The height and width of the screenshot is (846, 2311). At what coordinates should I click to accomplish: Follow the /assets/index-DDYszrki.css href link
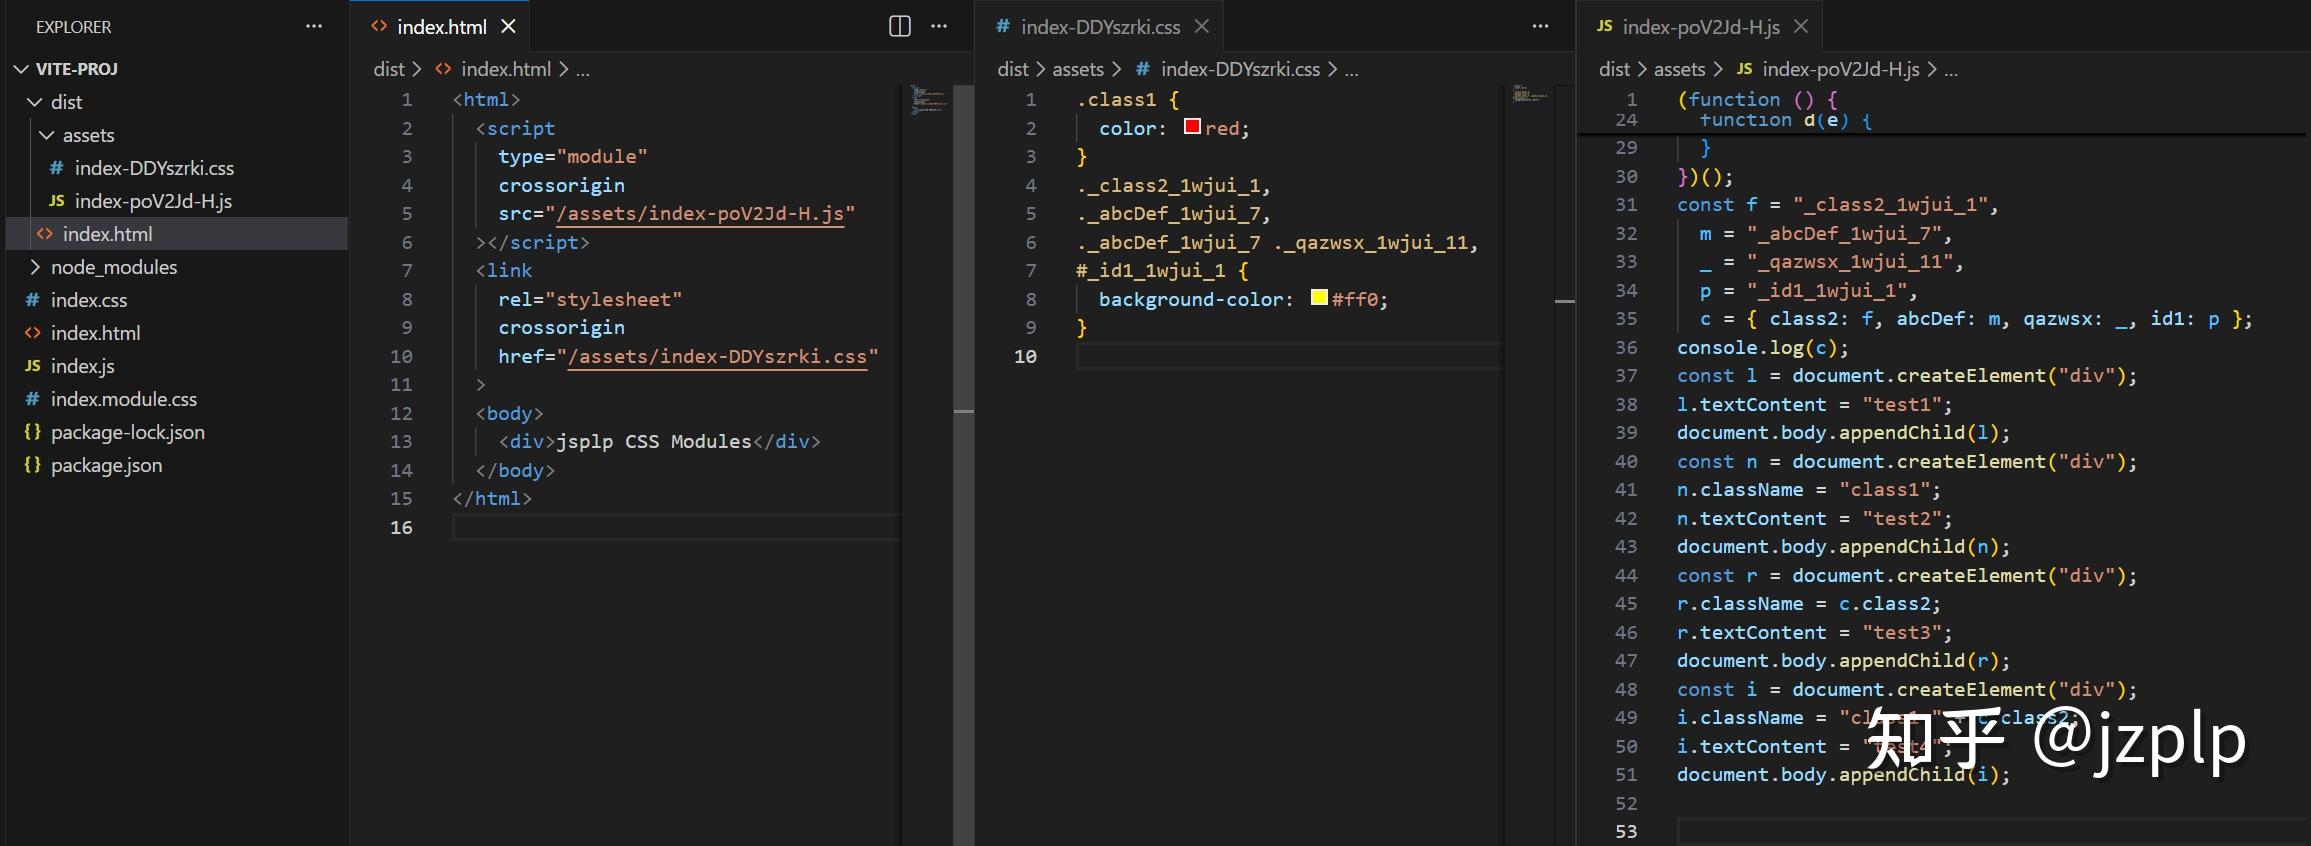(x=717, y=357)
